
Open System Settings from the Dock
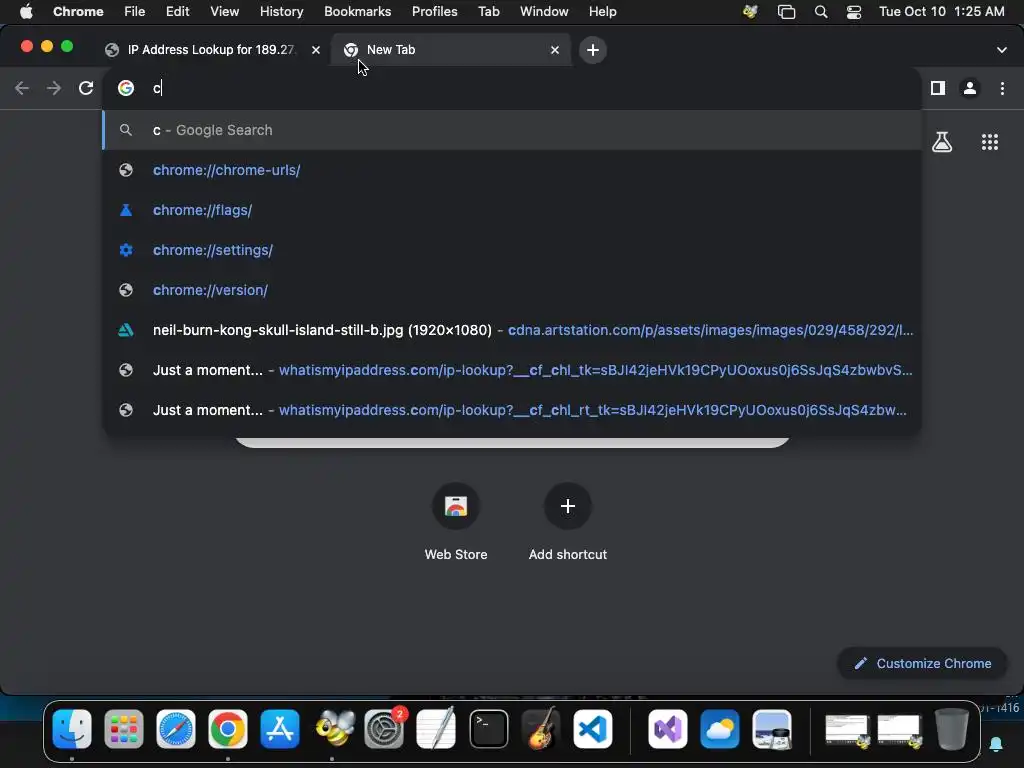(x=384, y=729)
